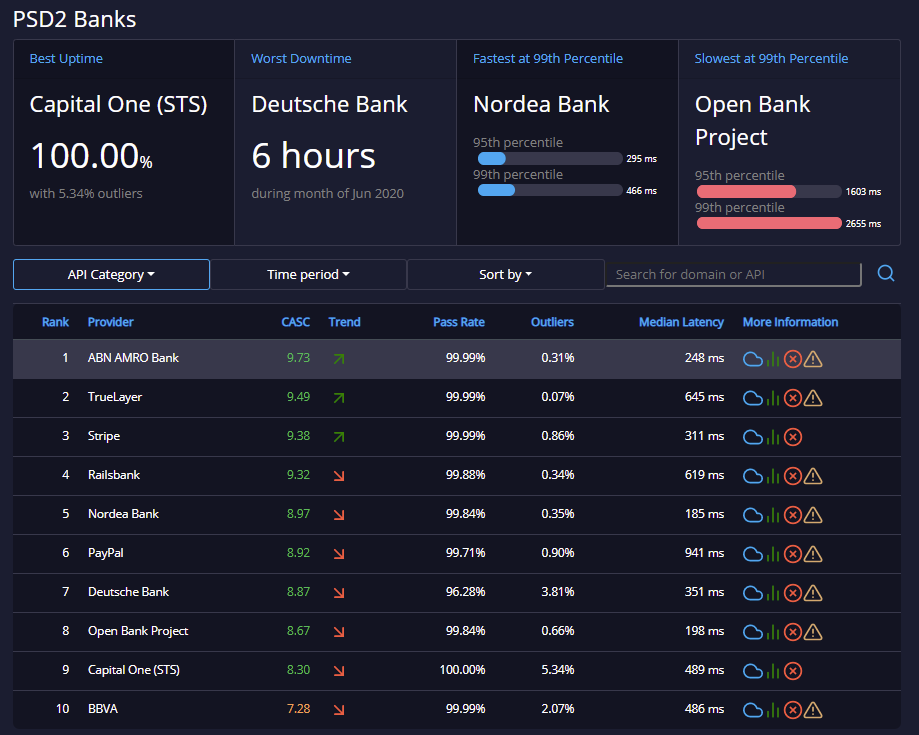Focus the Search for domain or API field
Viewport: 919px width, 735px height.
pyautogui.click(x=734, y=274)
